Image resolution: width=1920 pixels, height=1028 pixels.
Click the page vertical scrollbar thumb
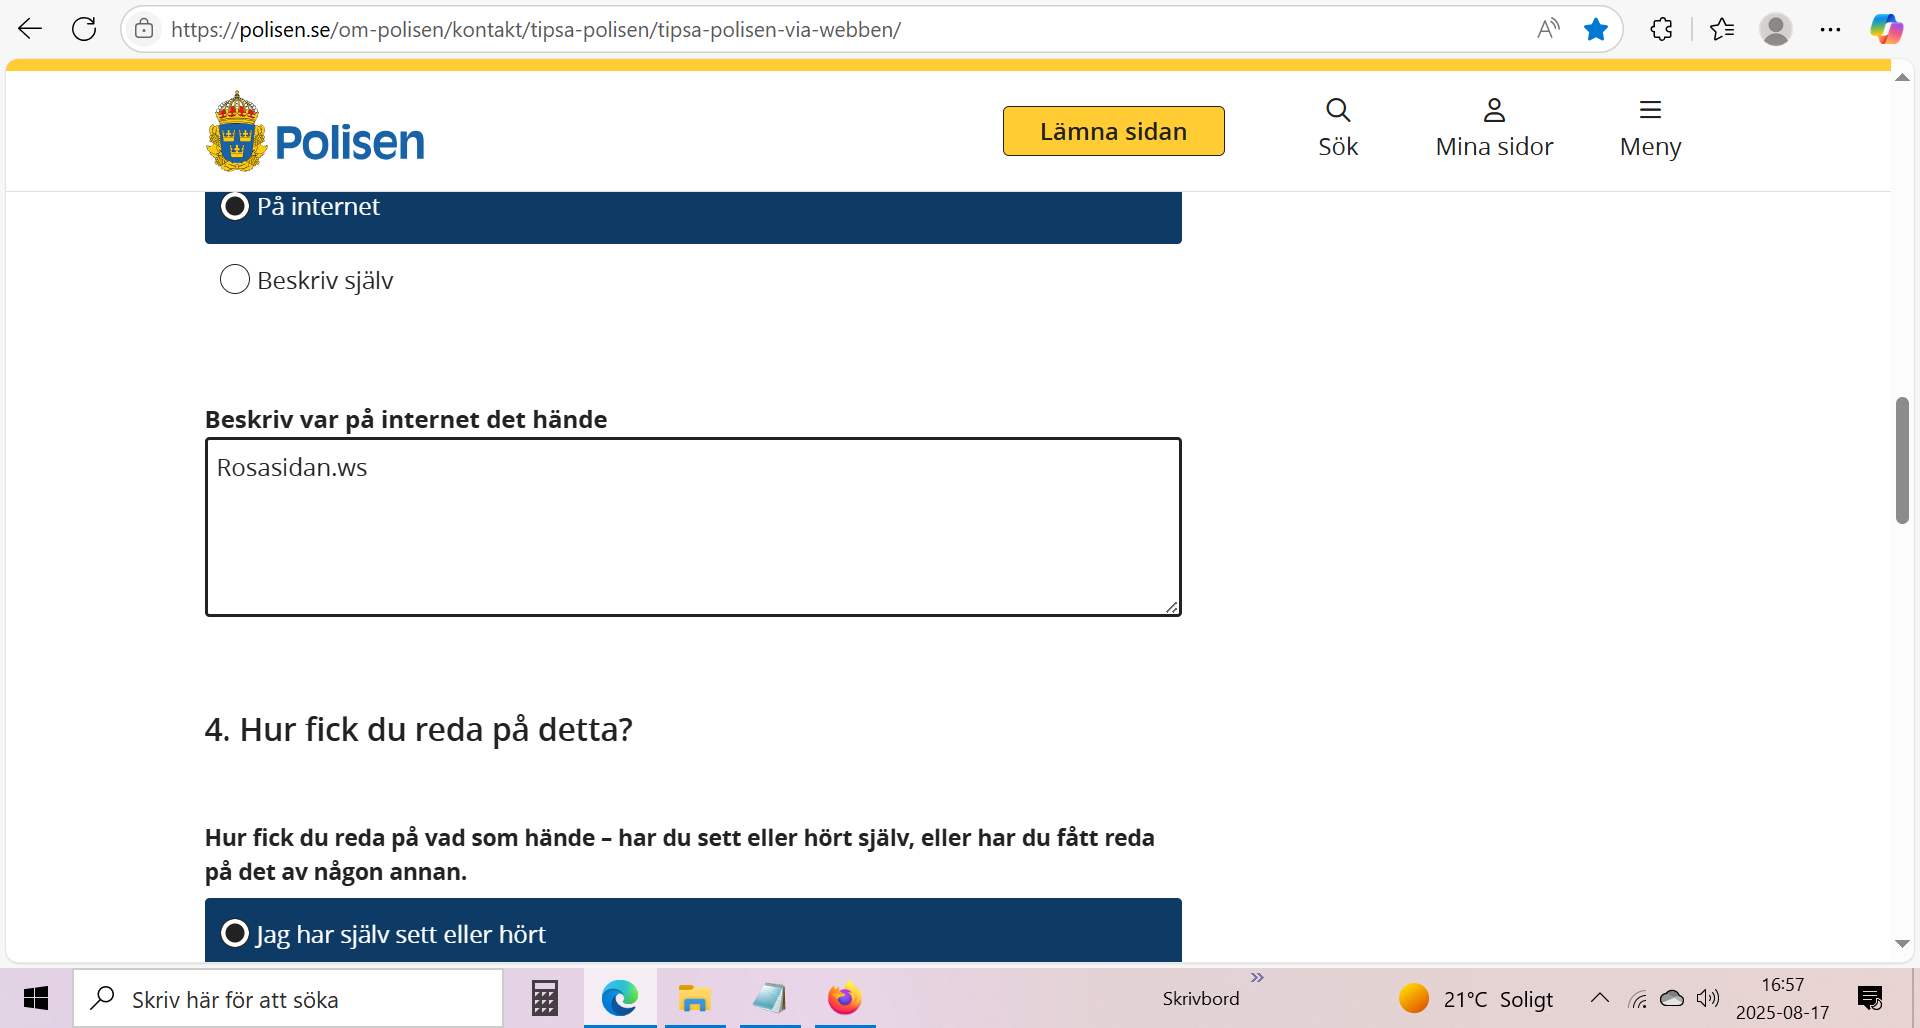click(x=1901, y=460)
